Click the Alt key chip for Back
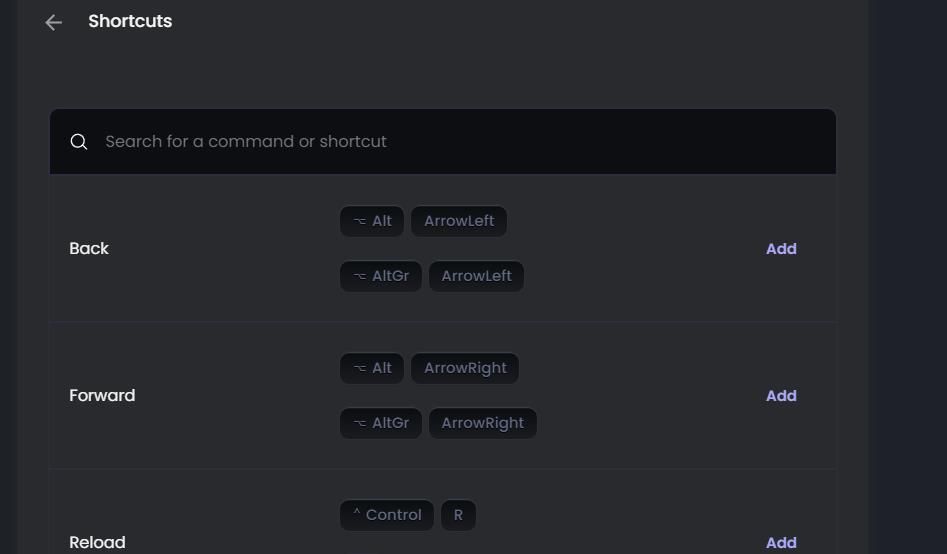Screen dimensions: 947x554 tap(372, 221)
